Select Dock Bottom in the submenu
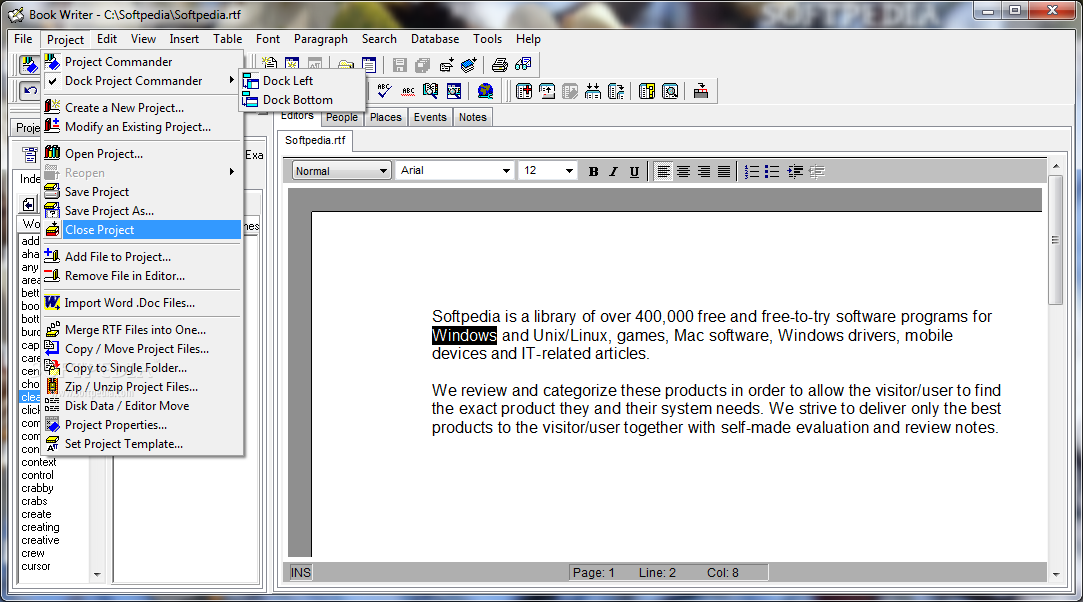Viewport: 1083px width, 602px height. [x=303, y=99]
